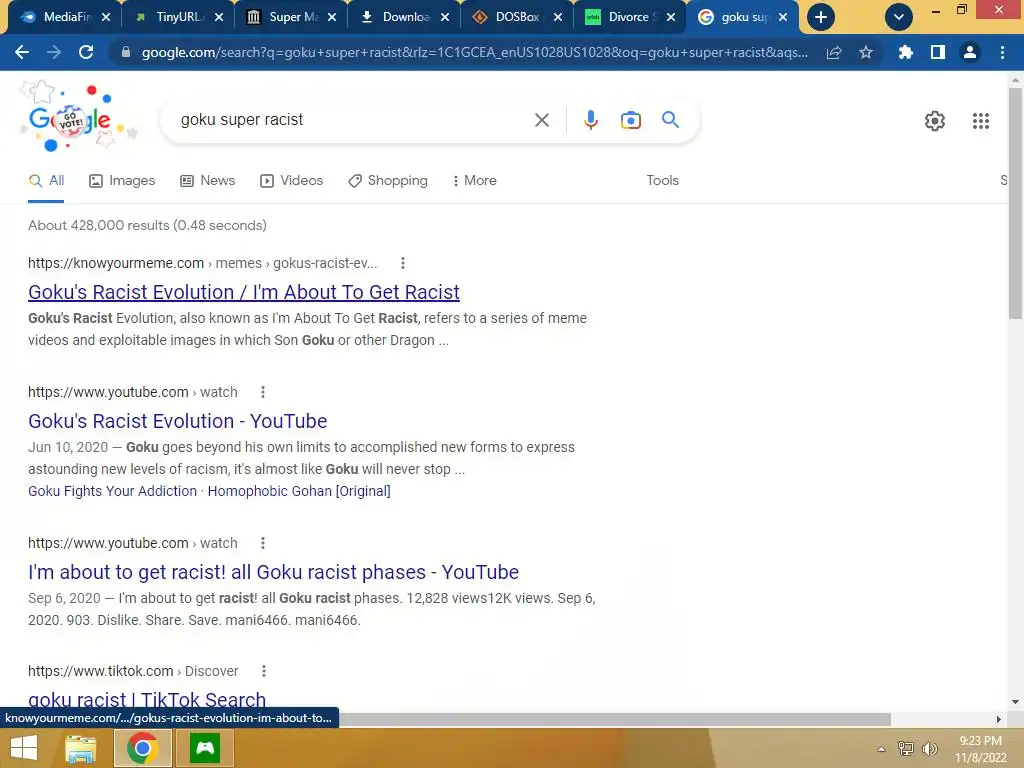The image size is (1024, 768).
Task: Click the vertical page scrollbar
Action: [x=1015, y=204]
